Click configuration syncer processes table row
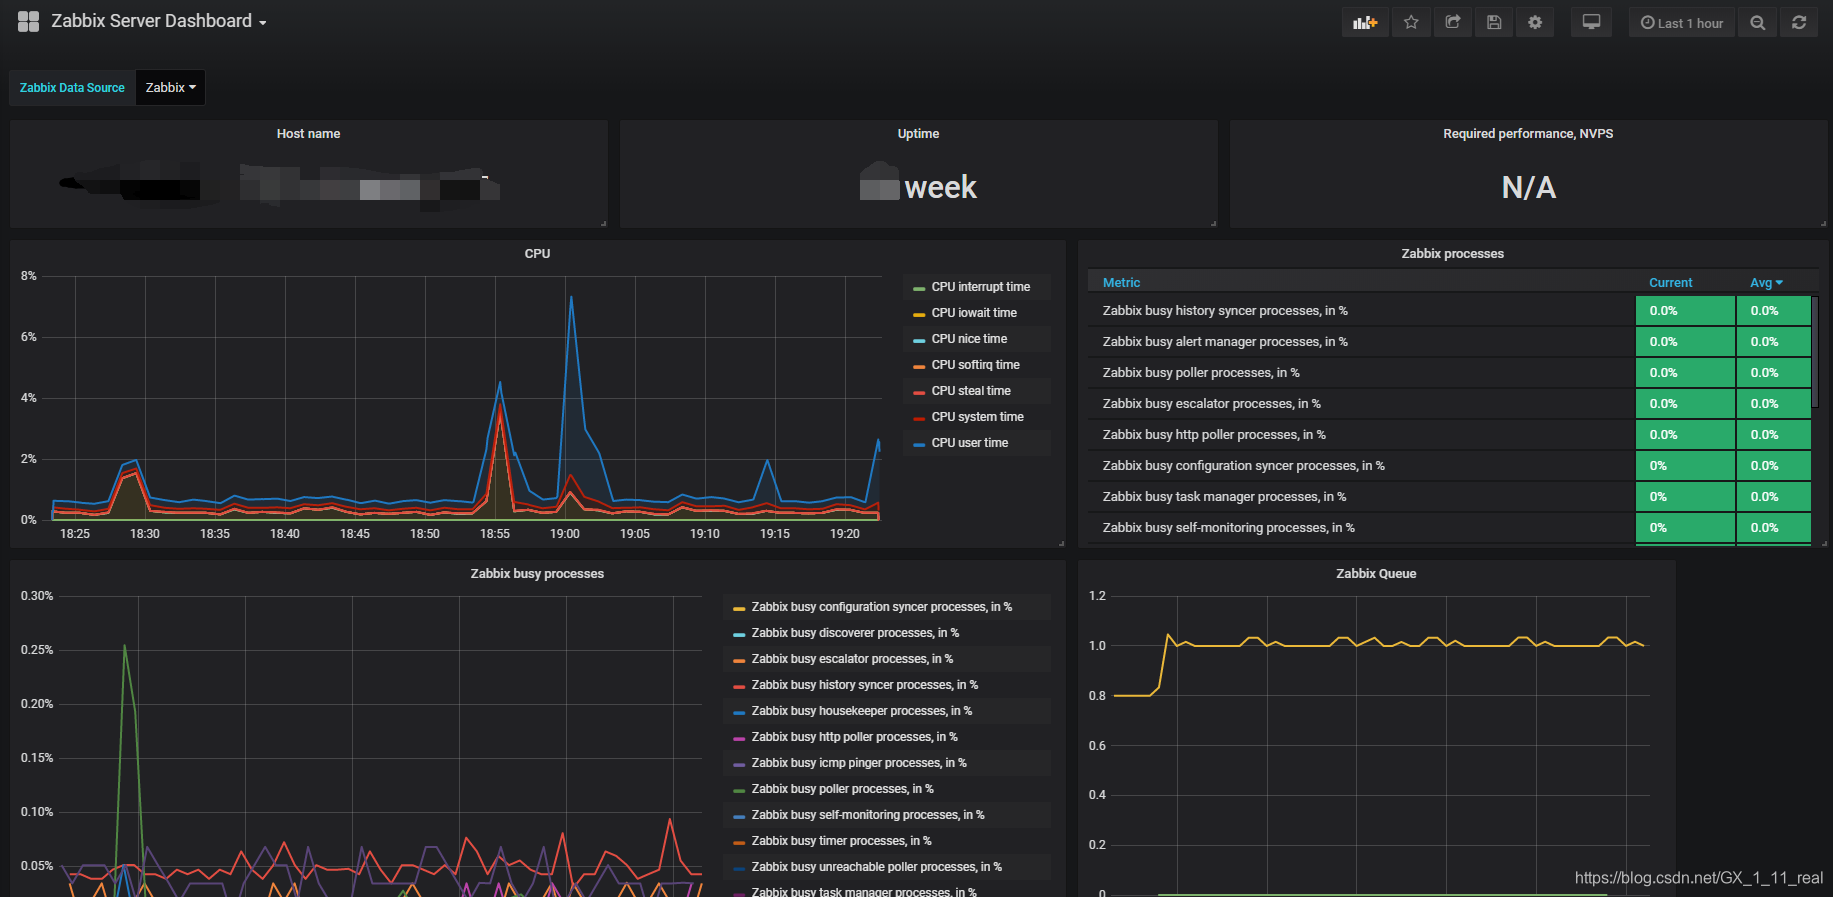 click(x=1449, y=466)
